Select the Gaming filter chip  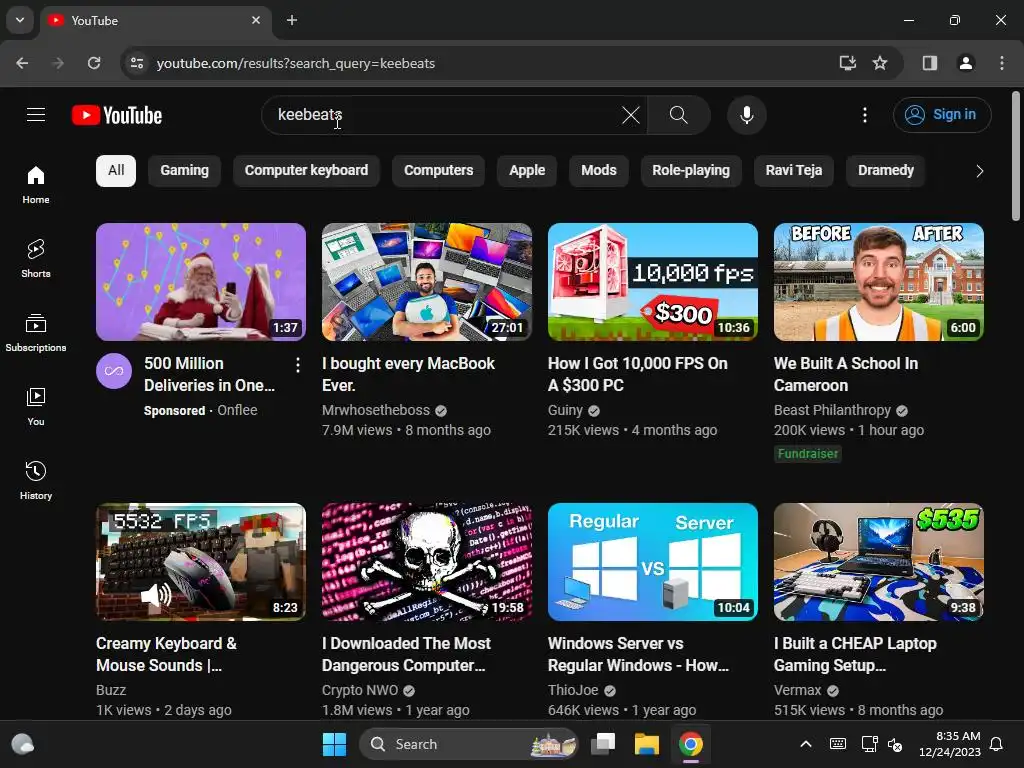pos(185,170)
